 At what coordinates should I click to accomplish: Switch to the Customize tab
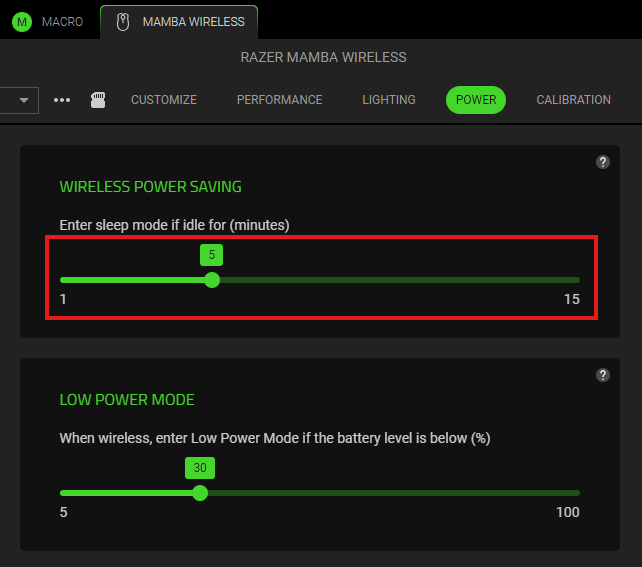164,100
